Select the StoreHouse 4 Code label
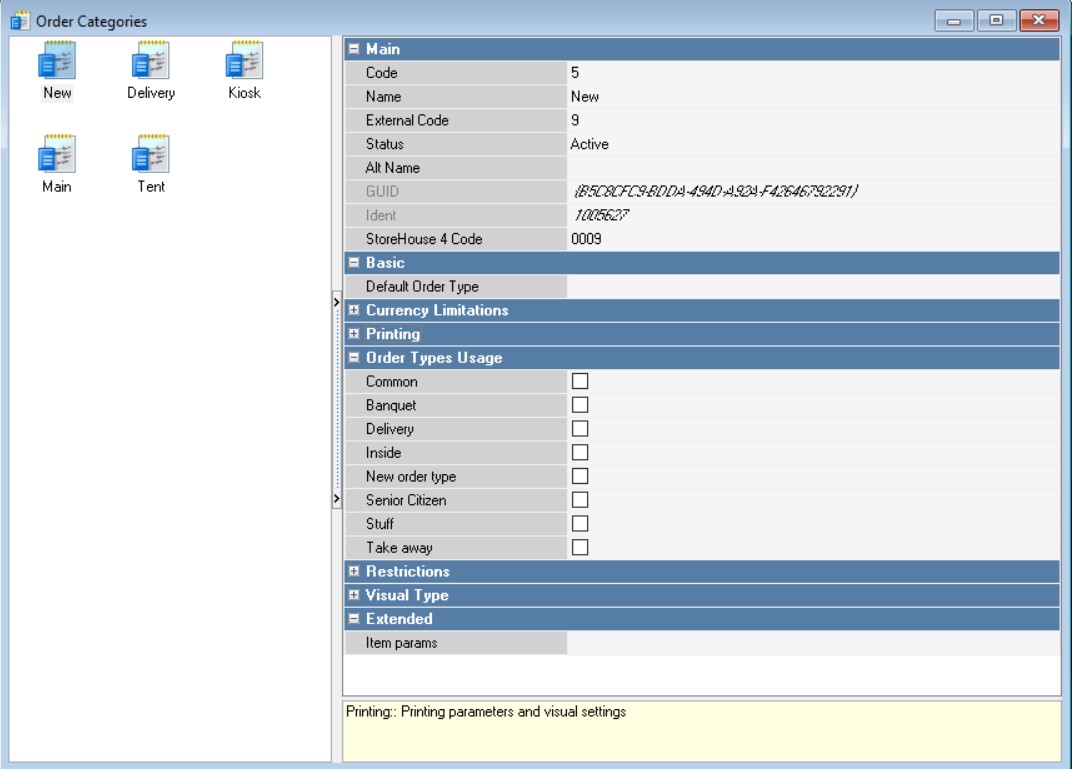 click(x=424, y=239)
